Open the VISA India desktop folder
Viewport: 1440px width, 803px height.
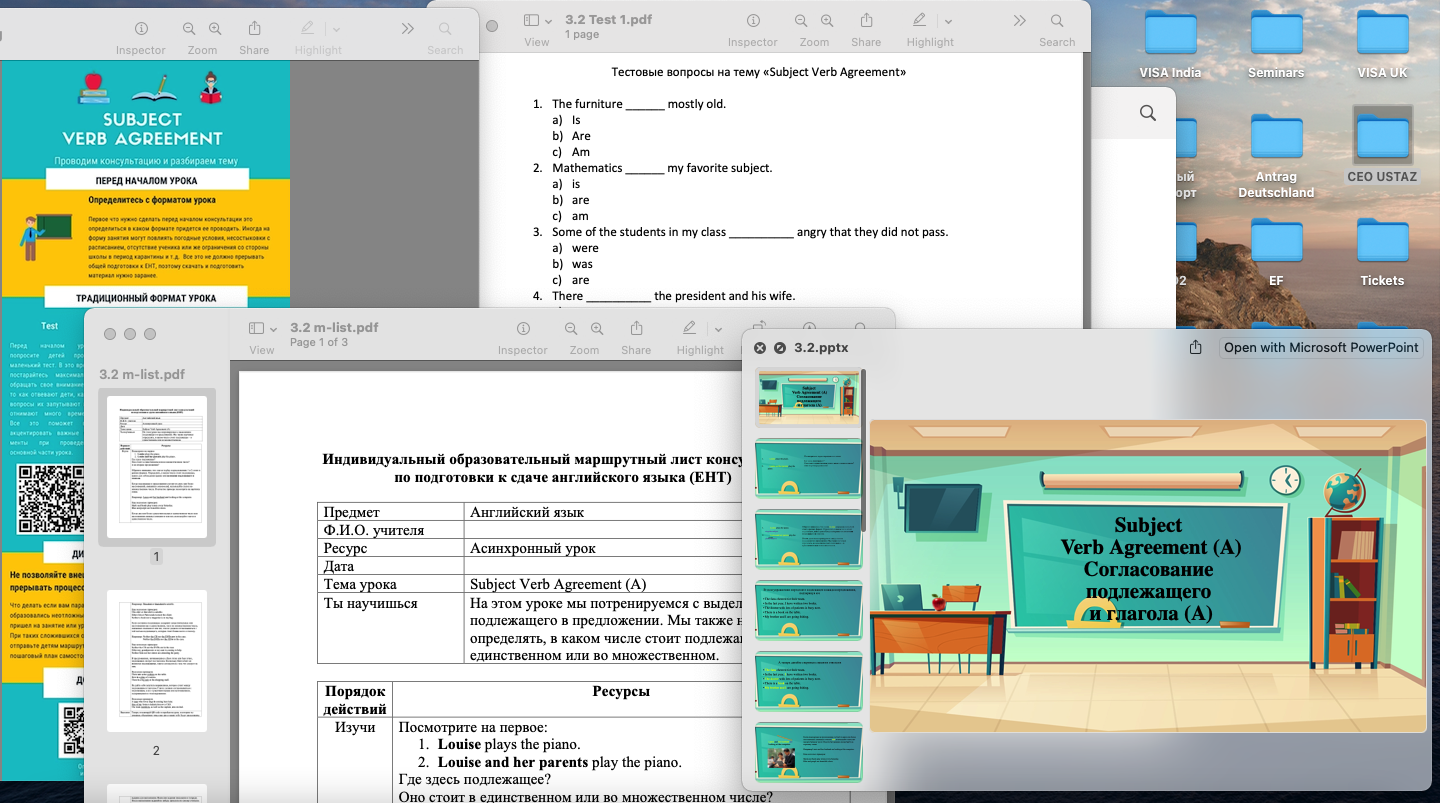coord(1170,37)
